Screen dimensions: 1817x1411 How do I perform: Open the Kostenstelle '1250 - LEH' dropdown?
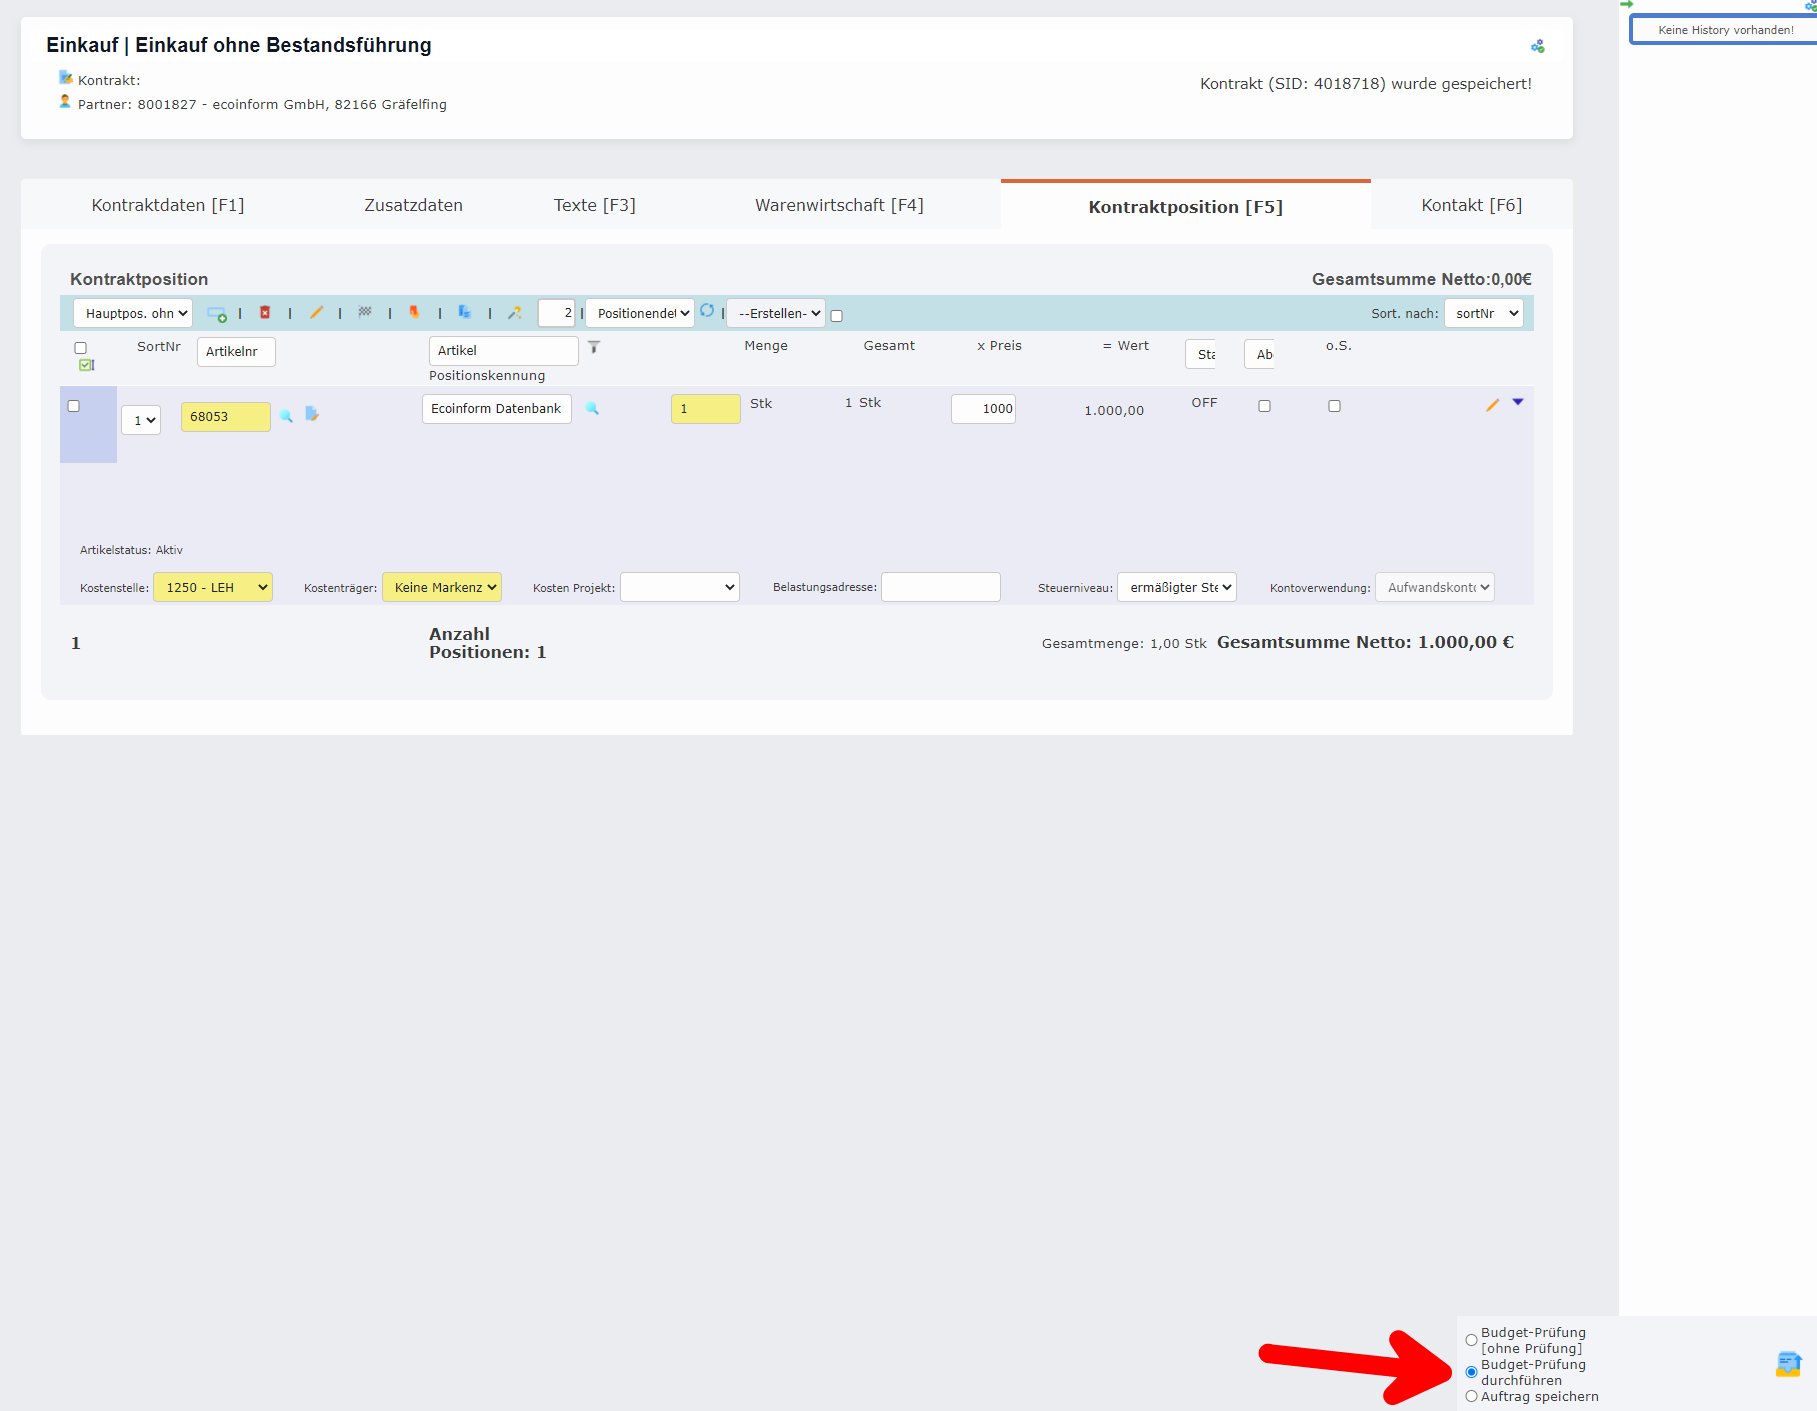[x=212, y=587]
